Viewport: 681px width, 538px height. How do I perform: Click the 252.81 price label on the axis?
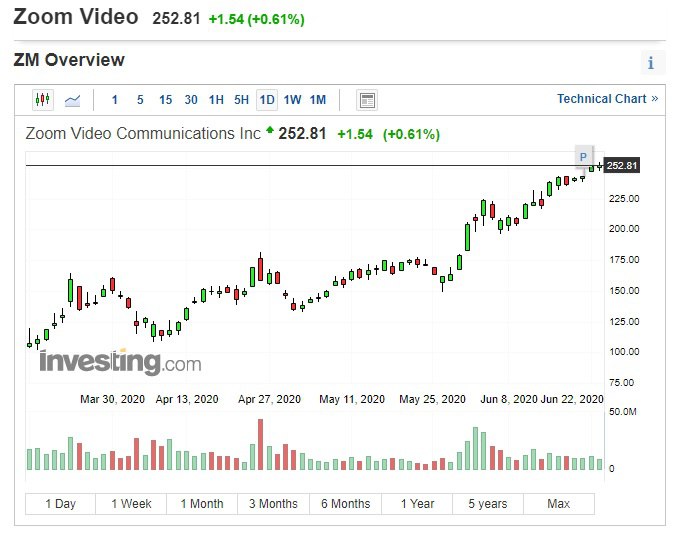pos(622,165)
